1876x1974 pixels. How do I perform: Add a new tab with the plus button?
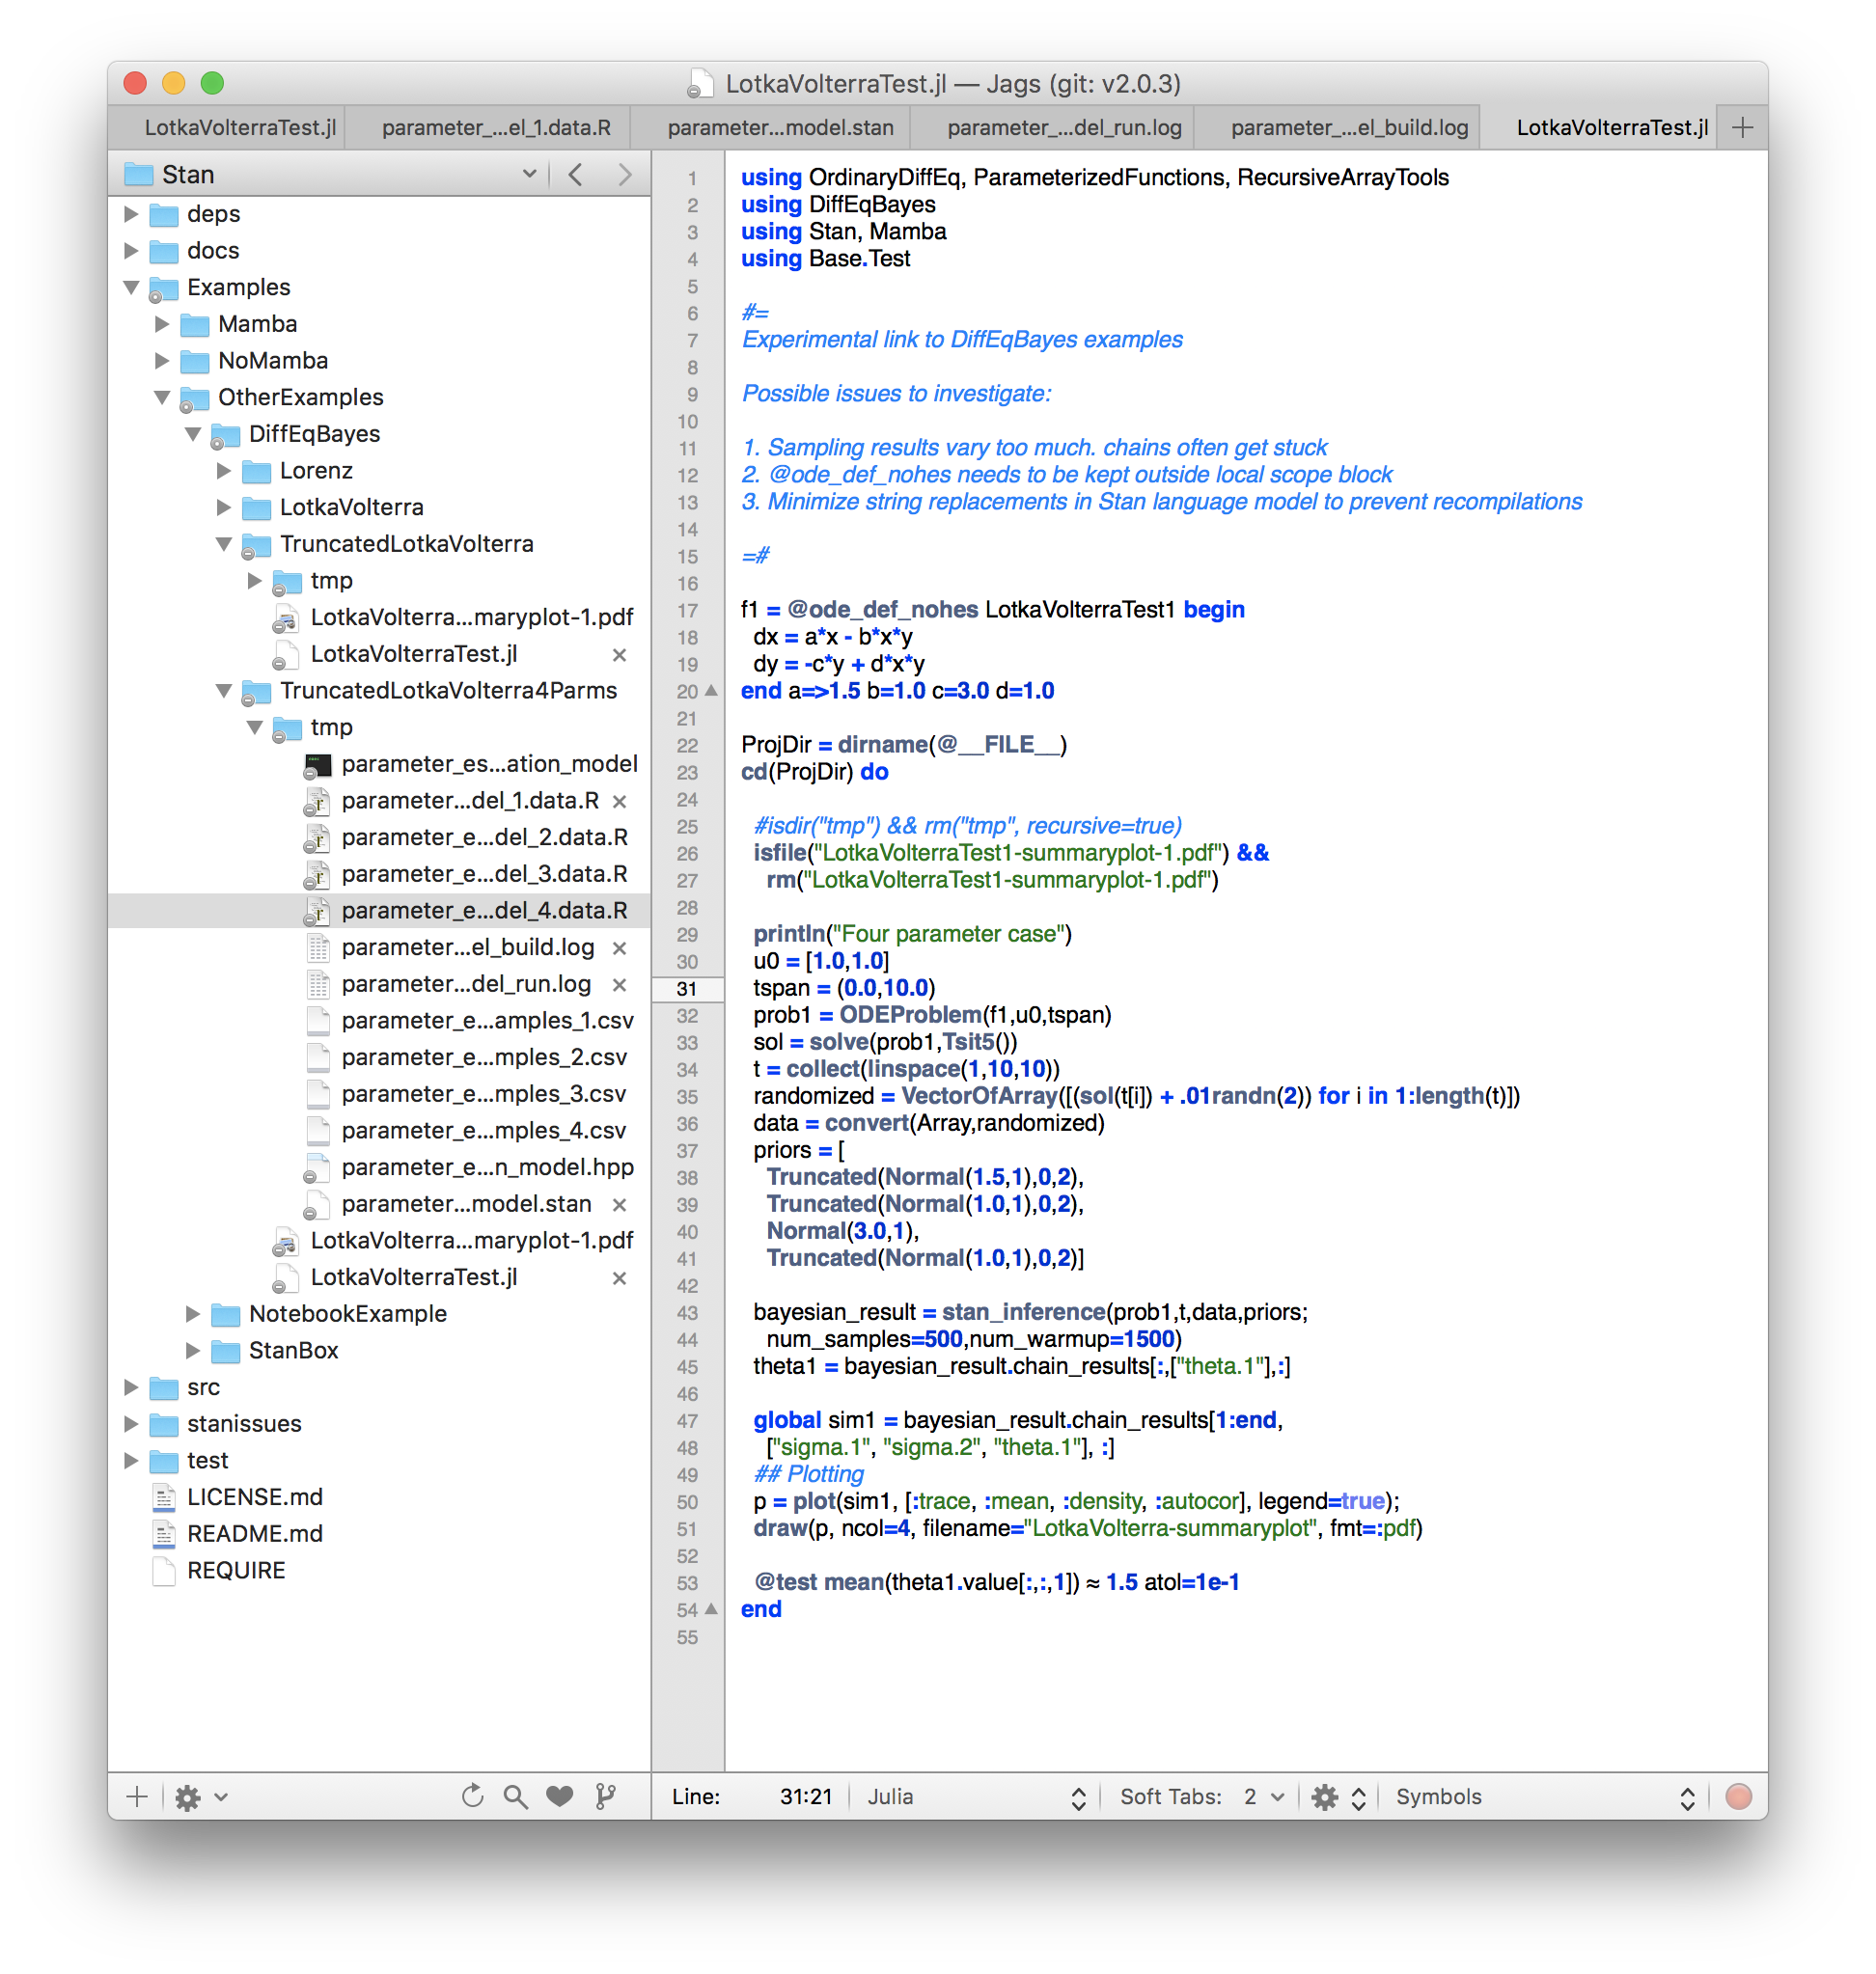tap(1742, 127)
